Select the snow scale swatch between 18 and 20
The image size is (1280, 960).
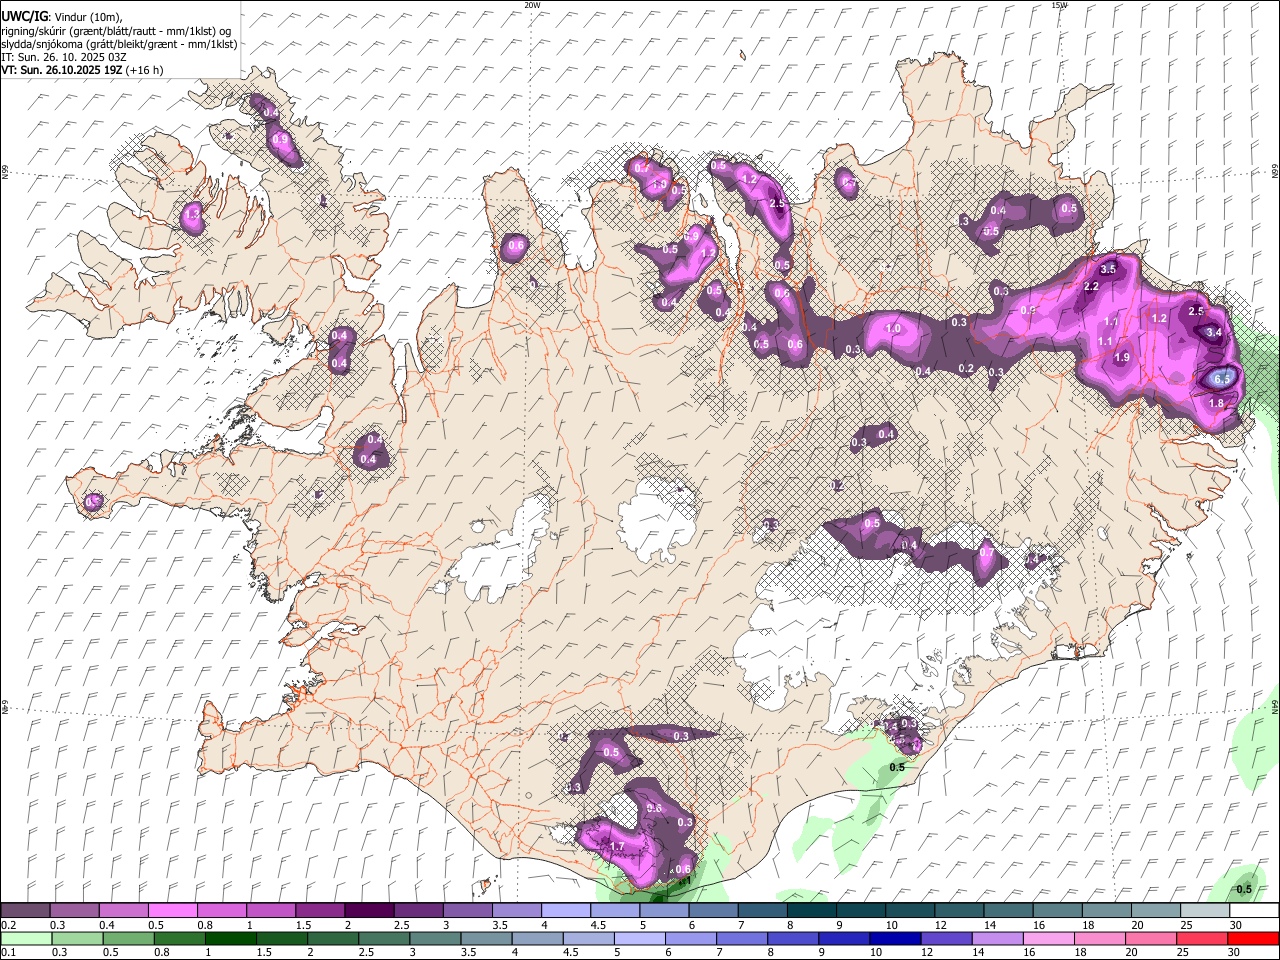[1107, 911]
